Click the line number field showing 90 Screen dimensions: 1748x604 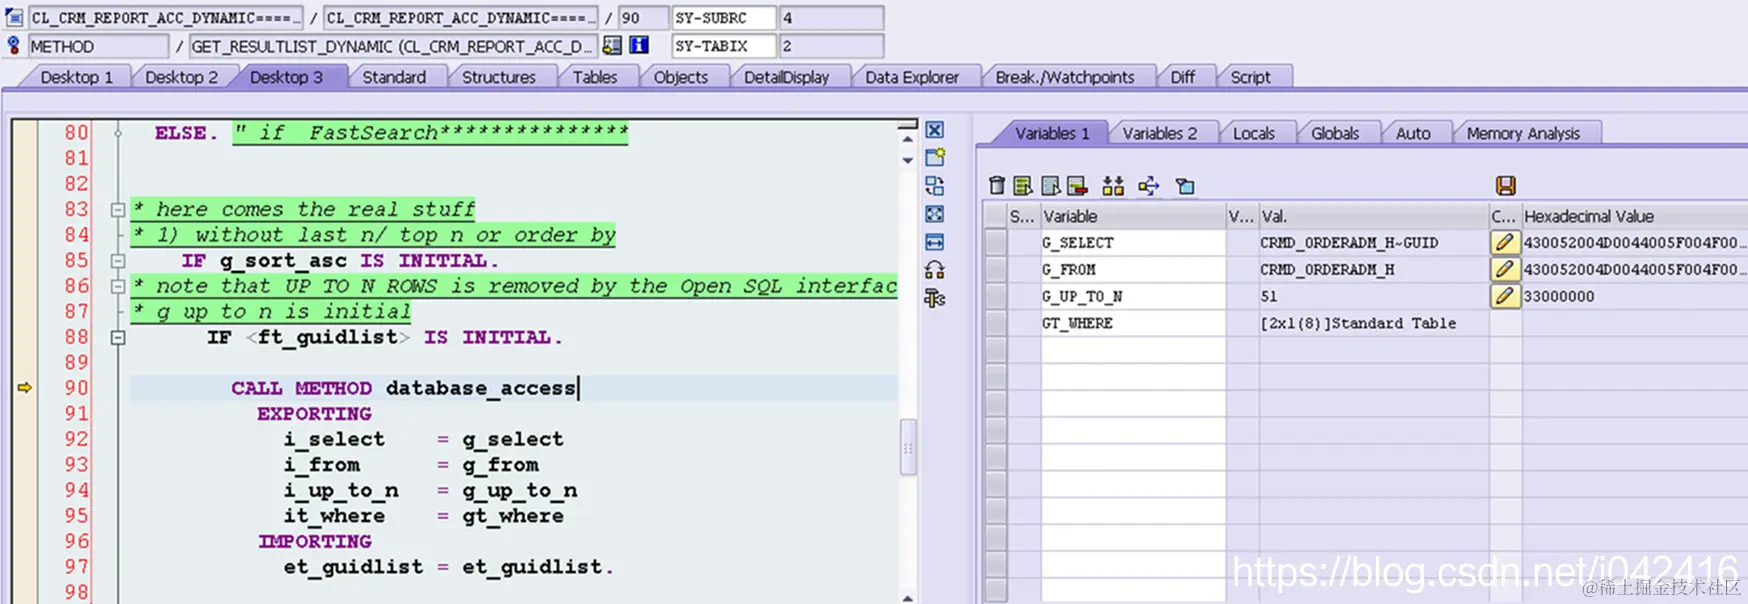(643, 18)
